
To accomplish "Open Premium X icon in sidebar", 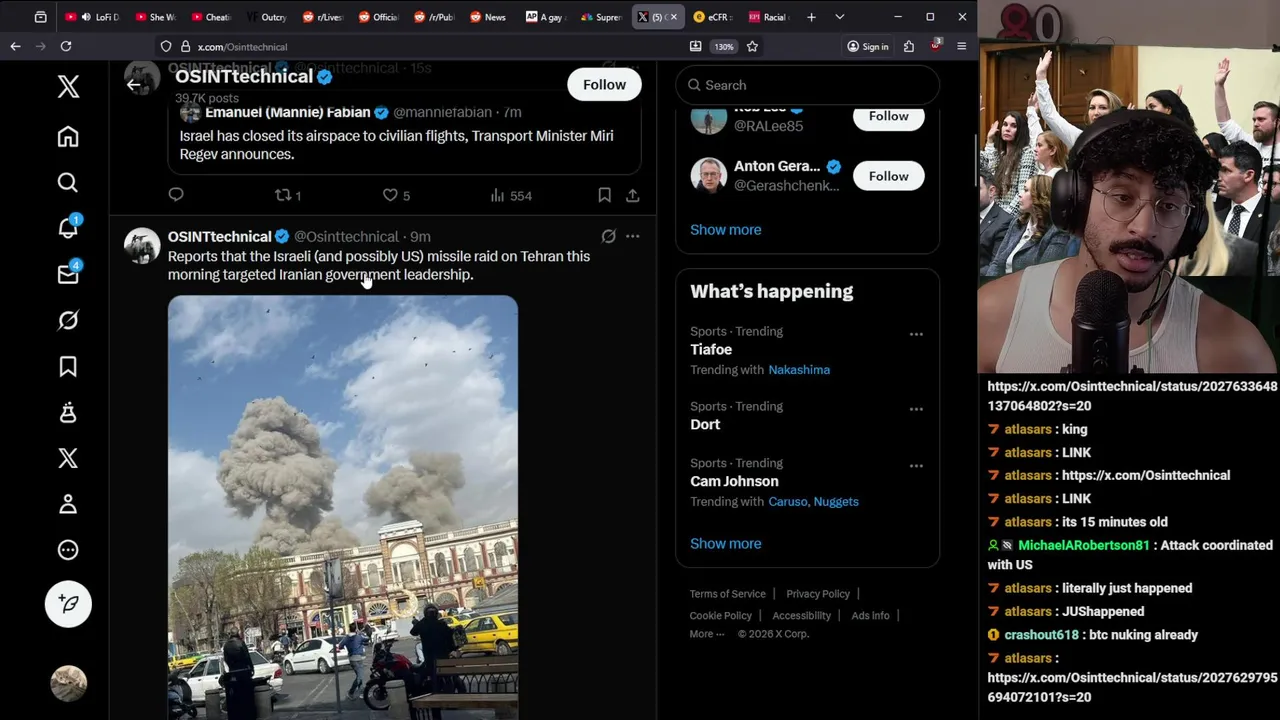I will [68, 458].
